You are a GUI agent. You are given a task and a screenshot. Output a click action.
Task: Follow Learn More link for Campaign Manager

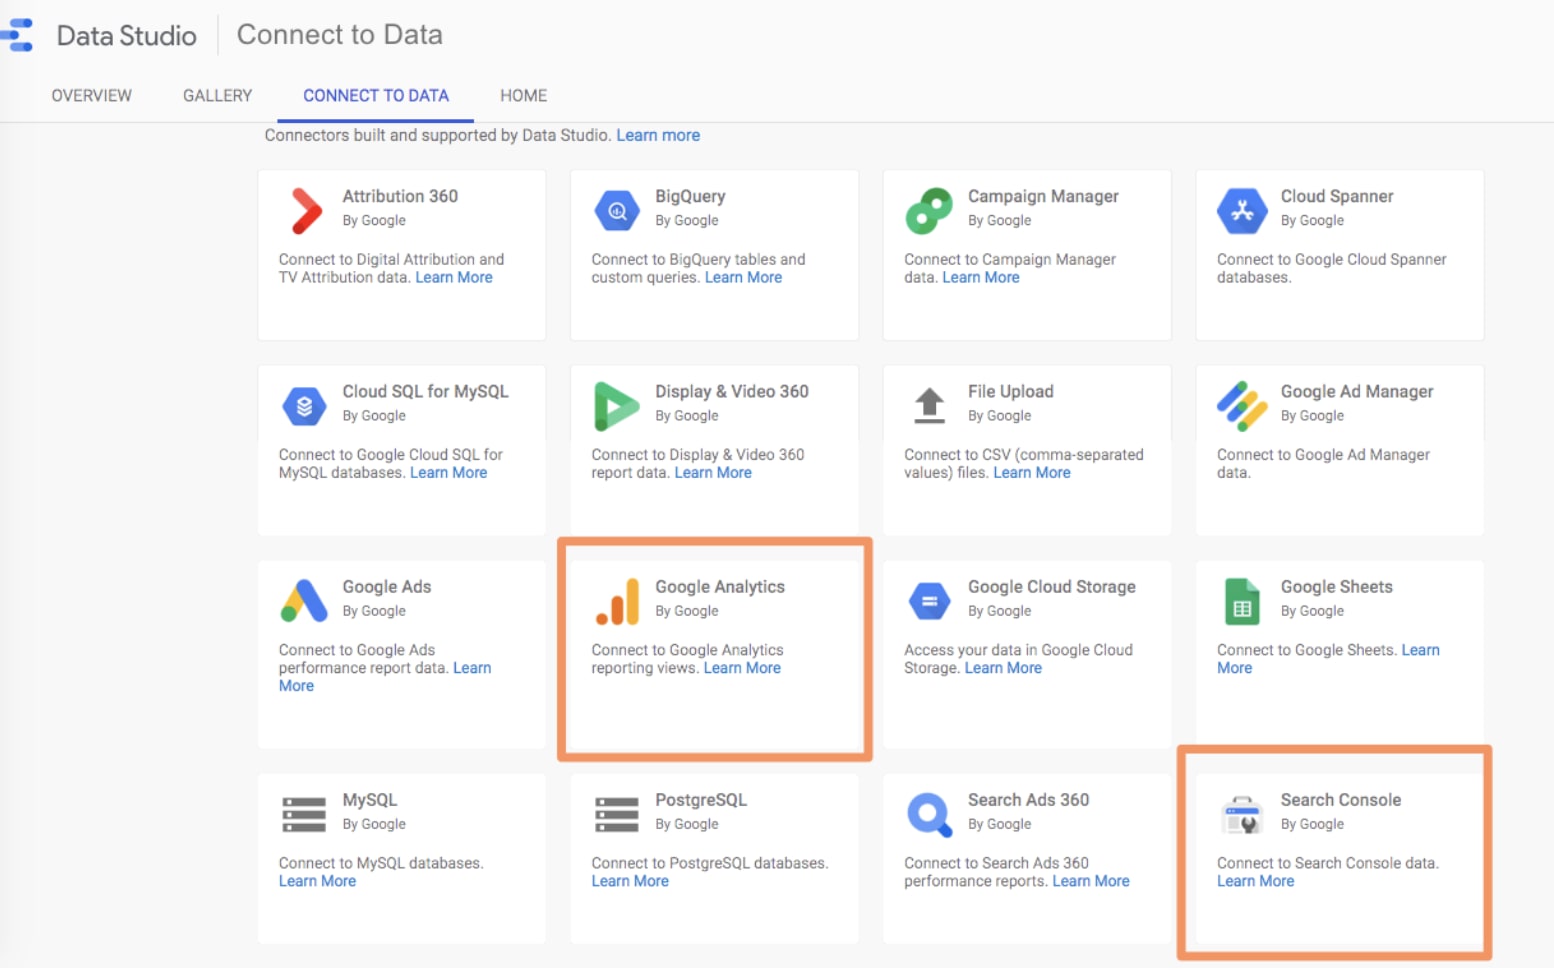(981, 277)
